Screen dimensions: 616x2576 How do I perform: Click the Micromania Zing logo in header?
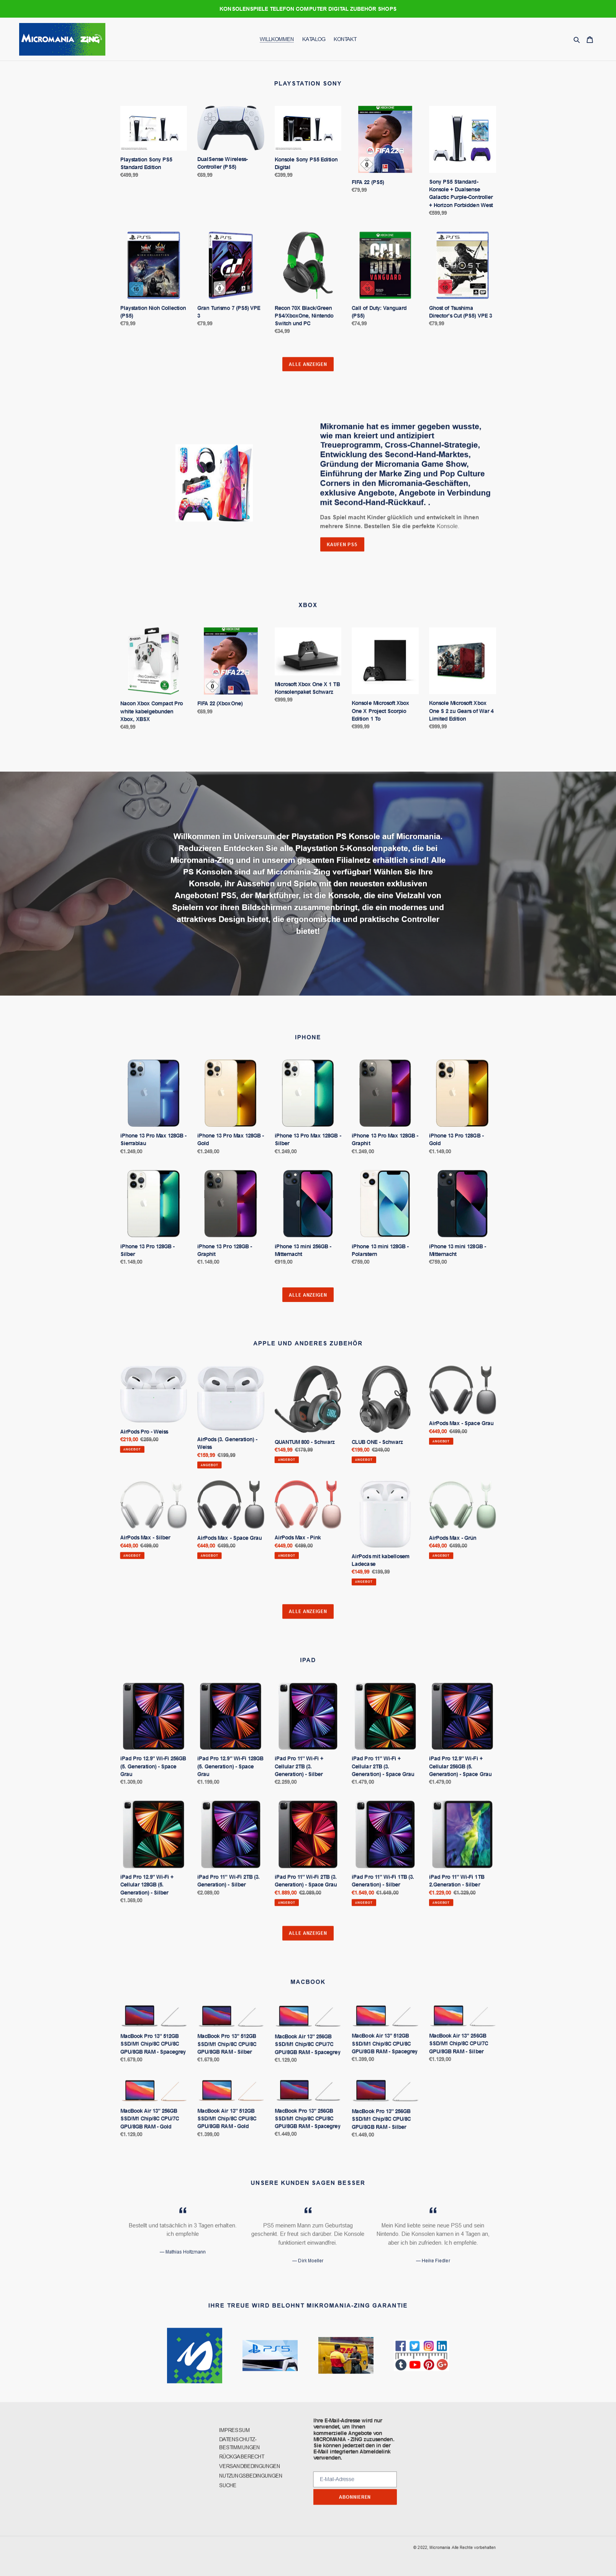[62, 39]
